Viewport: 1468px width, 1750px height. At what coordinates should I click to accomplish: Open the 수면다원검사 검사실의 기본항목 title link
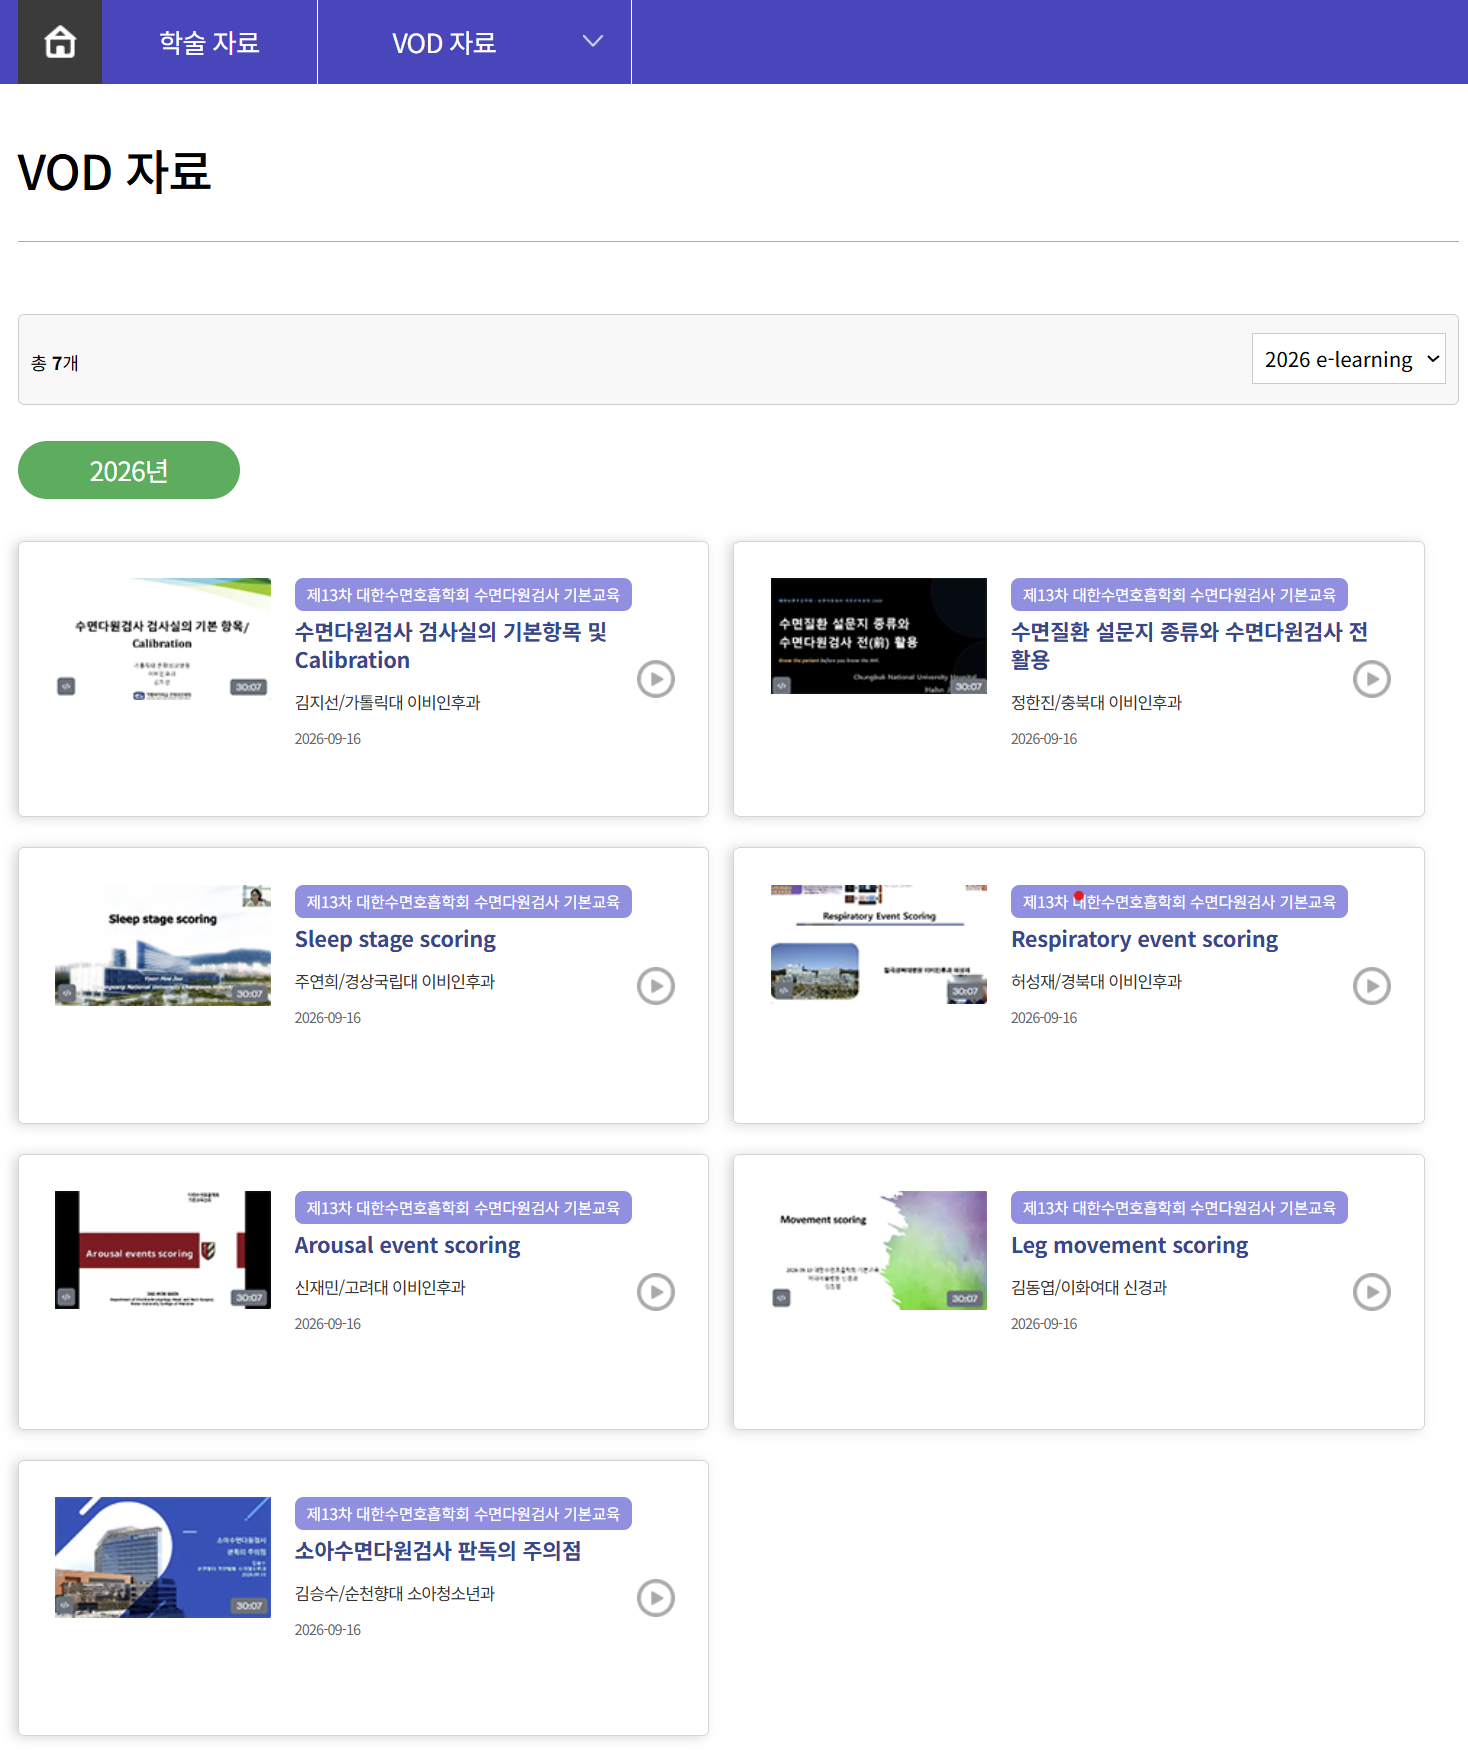tap(451, 646)
